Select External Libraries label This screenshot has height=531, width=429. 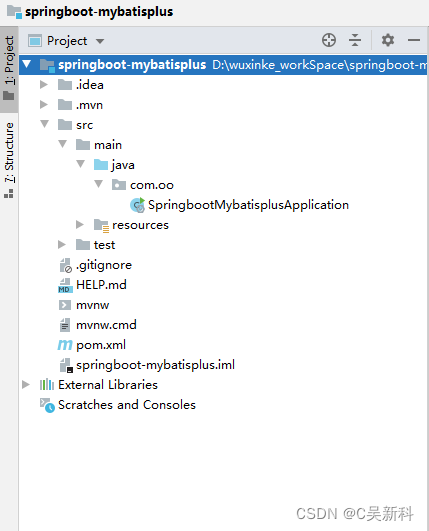(108, 385)
